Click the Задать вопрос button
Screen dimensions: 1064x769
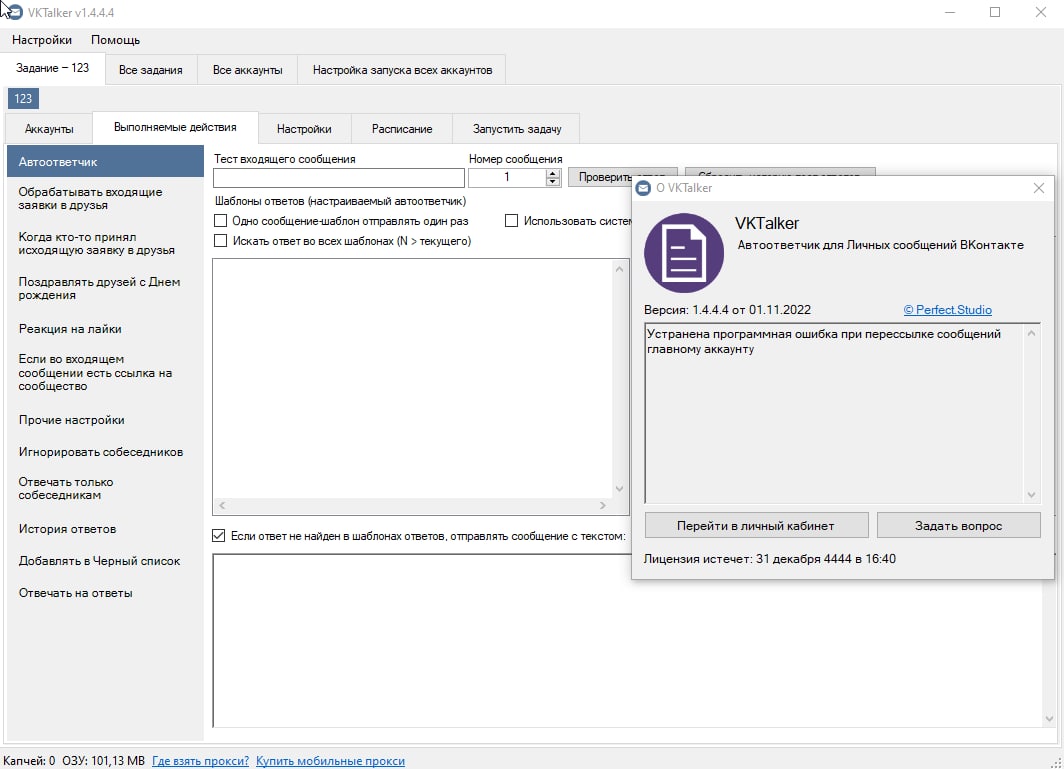[x=958, y=525]
